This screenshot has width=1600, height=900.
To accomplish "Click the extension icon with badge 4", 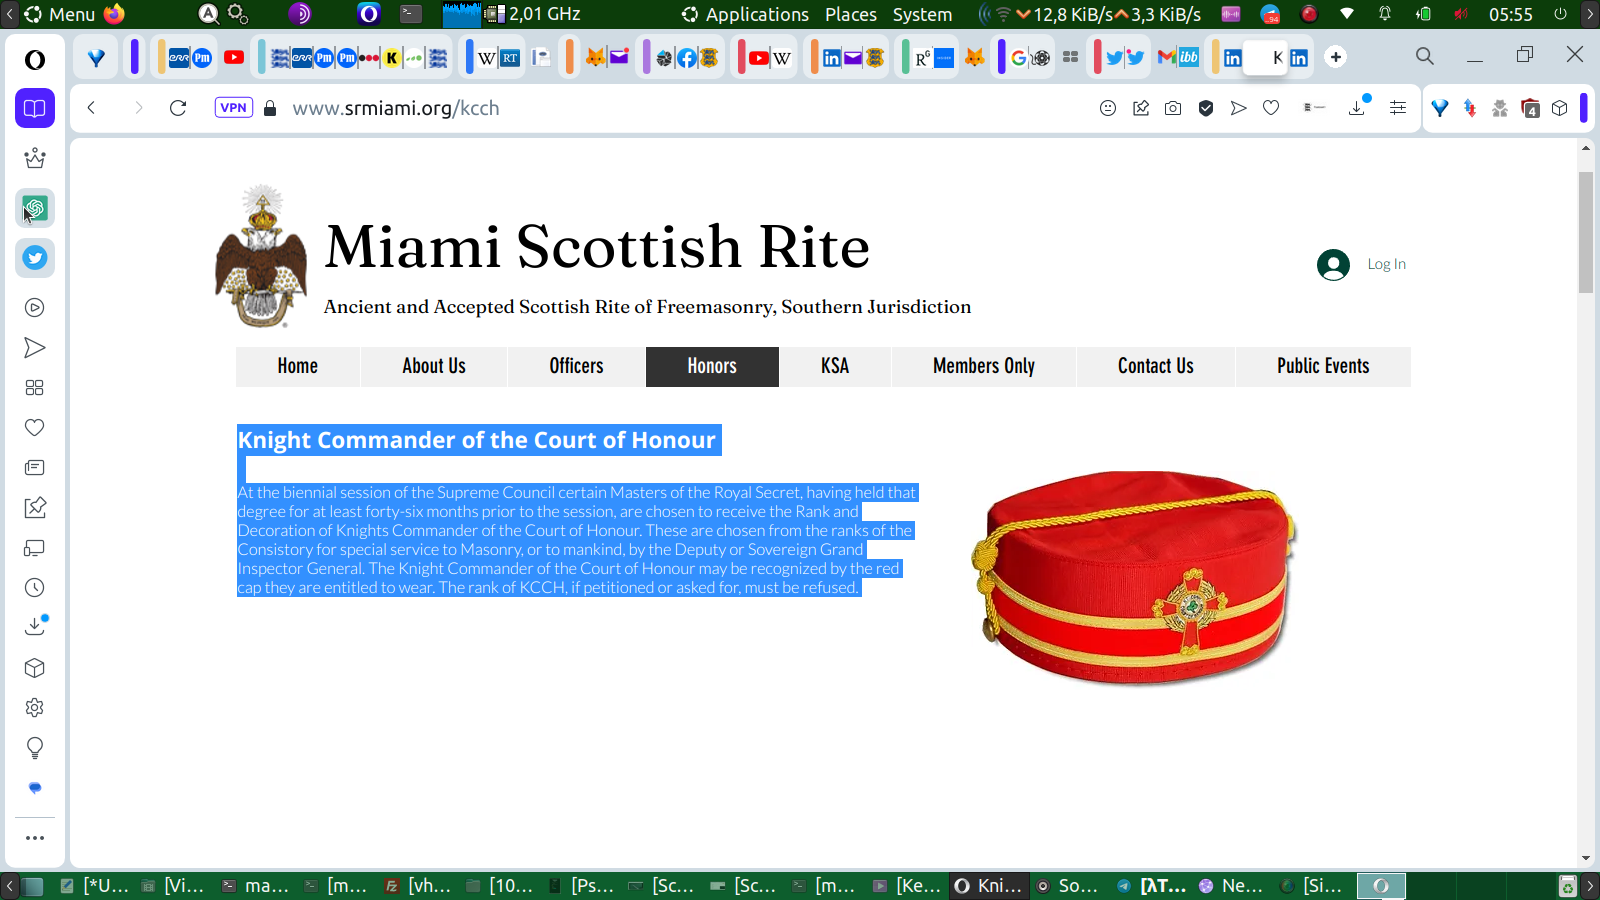I will point(1530,108).
